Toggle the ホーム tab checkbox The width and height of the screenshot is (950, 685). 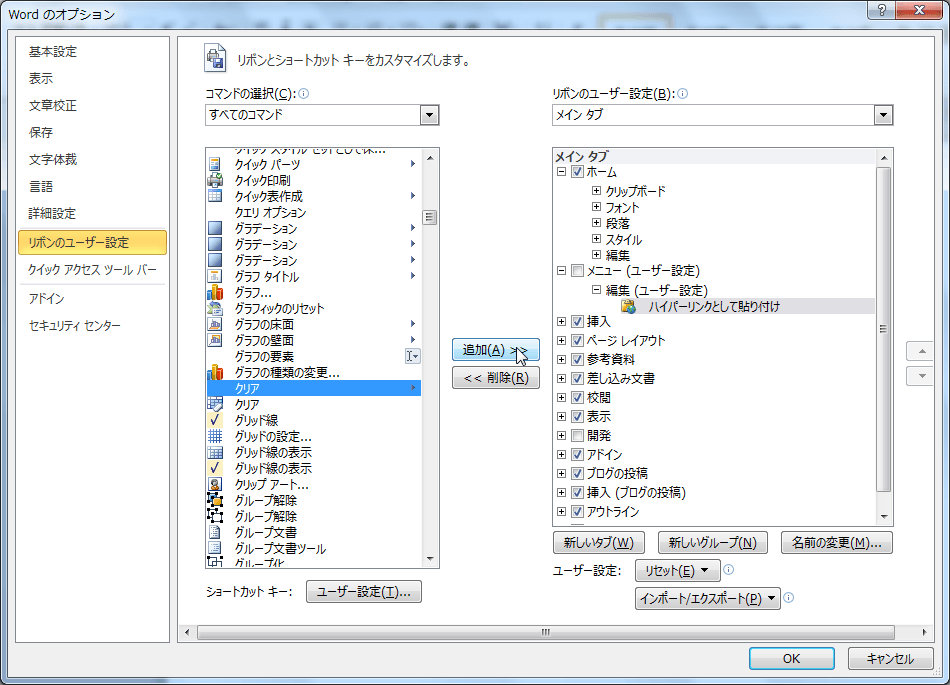coord(577,171)
